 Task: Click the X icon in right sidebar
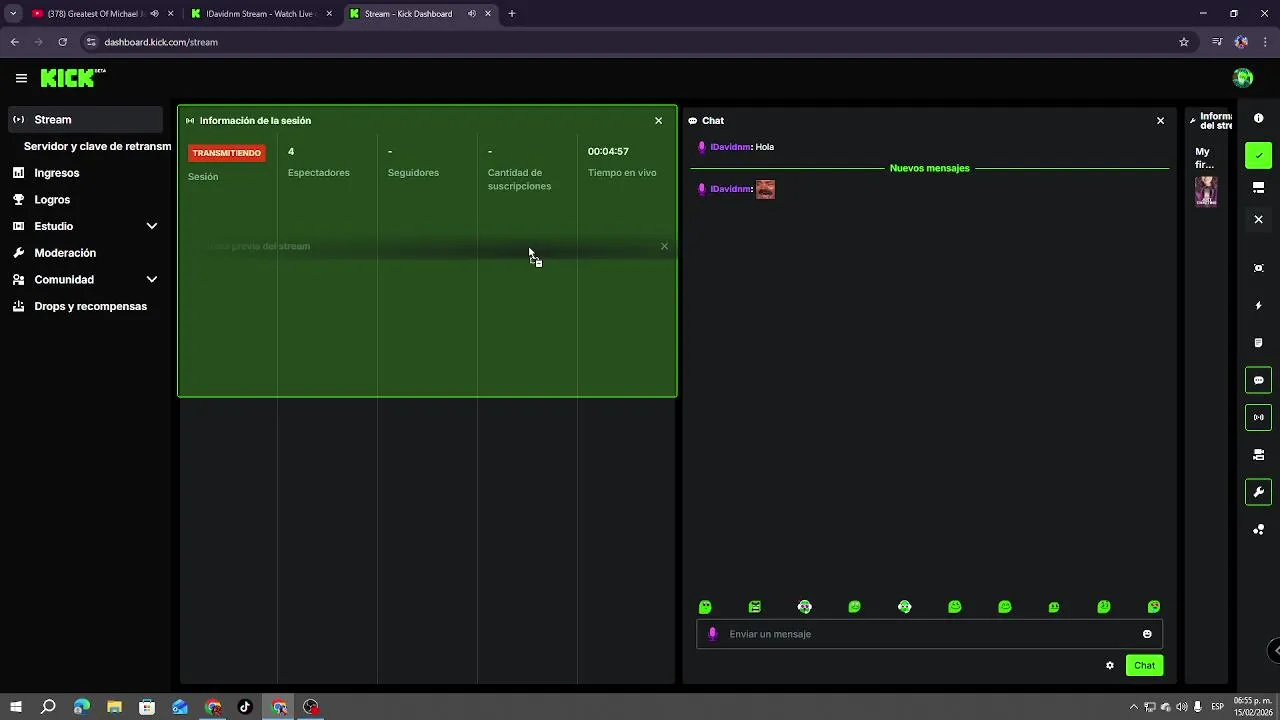(1259, 219)
